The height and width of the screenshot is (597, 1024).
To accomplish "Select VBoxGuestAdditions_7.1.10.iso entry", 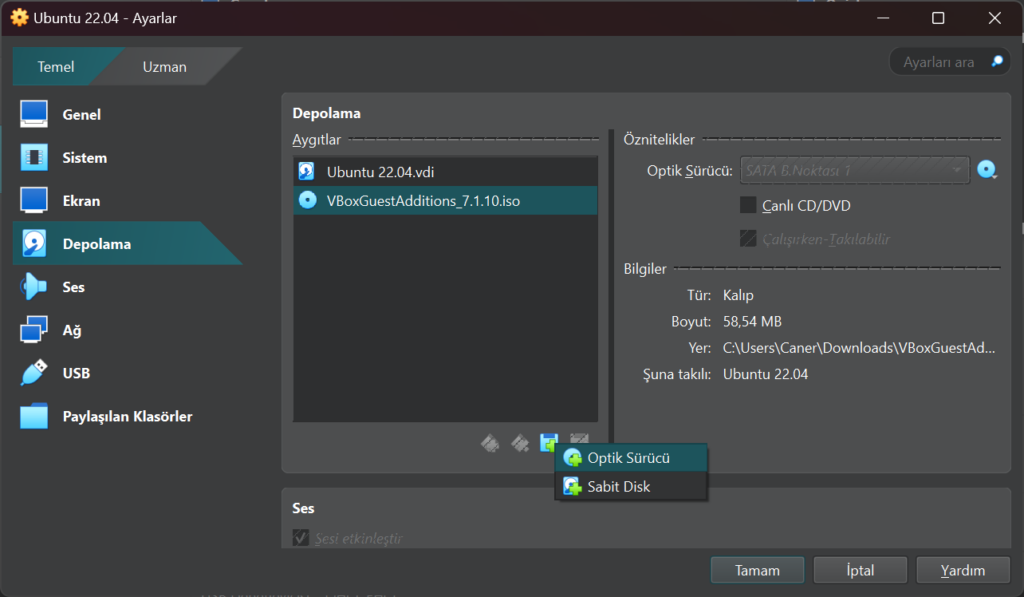I will 445,201.
